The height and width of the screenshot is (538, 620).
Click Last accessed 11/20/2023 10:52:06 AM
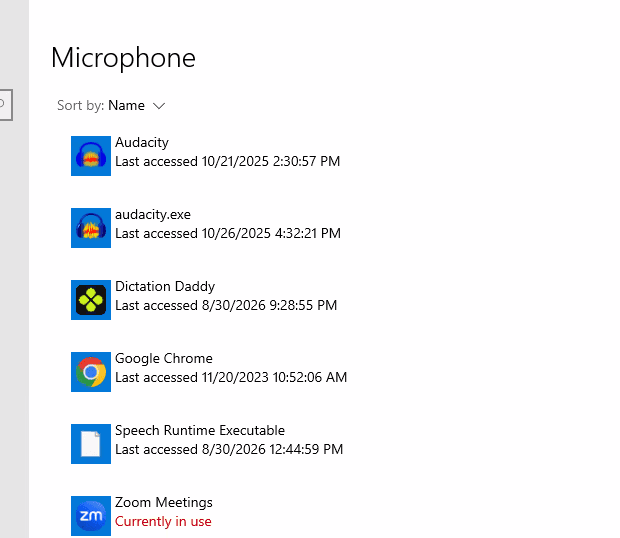tap(231, 377)
